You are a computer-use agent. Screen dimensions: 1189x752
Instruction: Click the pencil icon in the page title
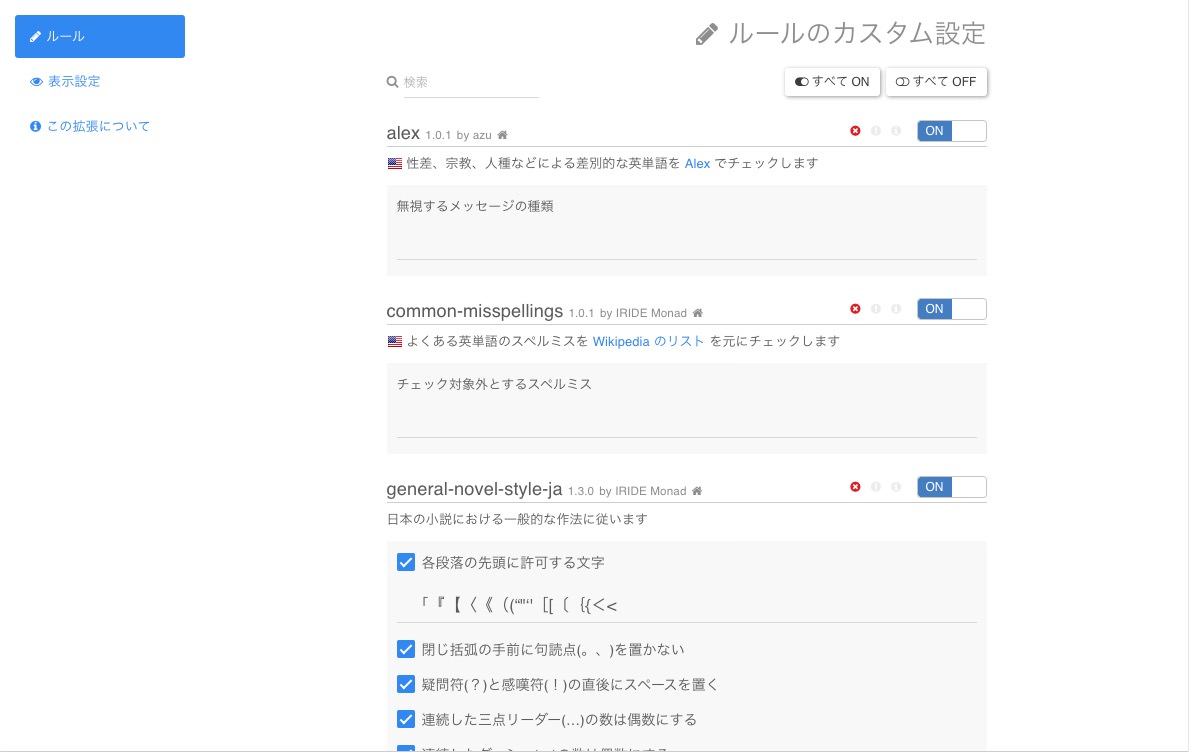point(707,33)
